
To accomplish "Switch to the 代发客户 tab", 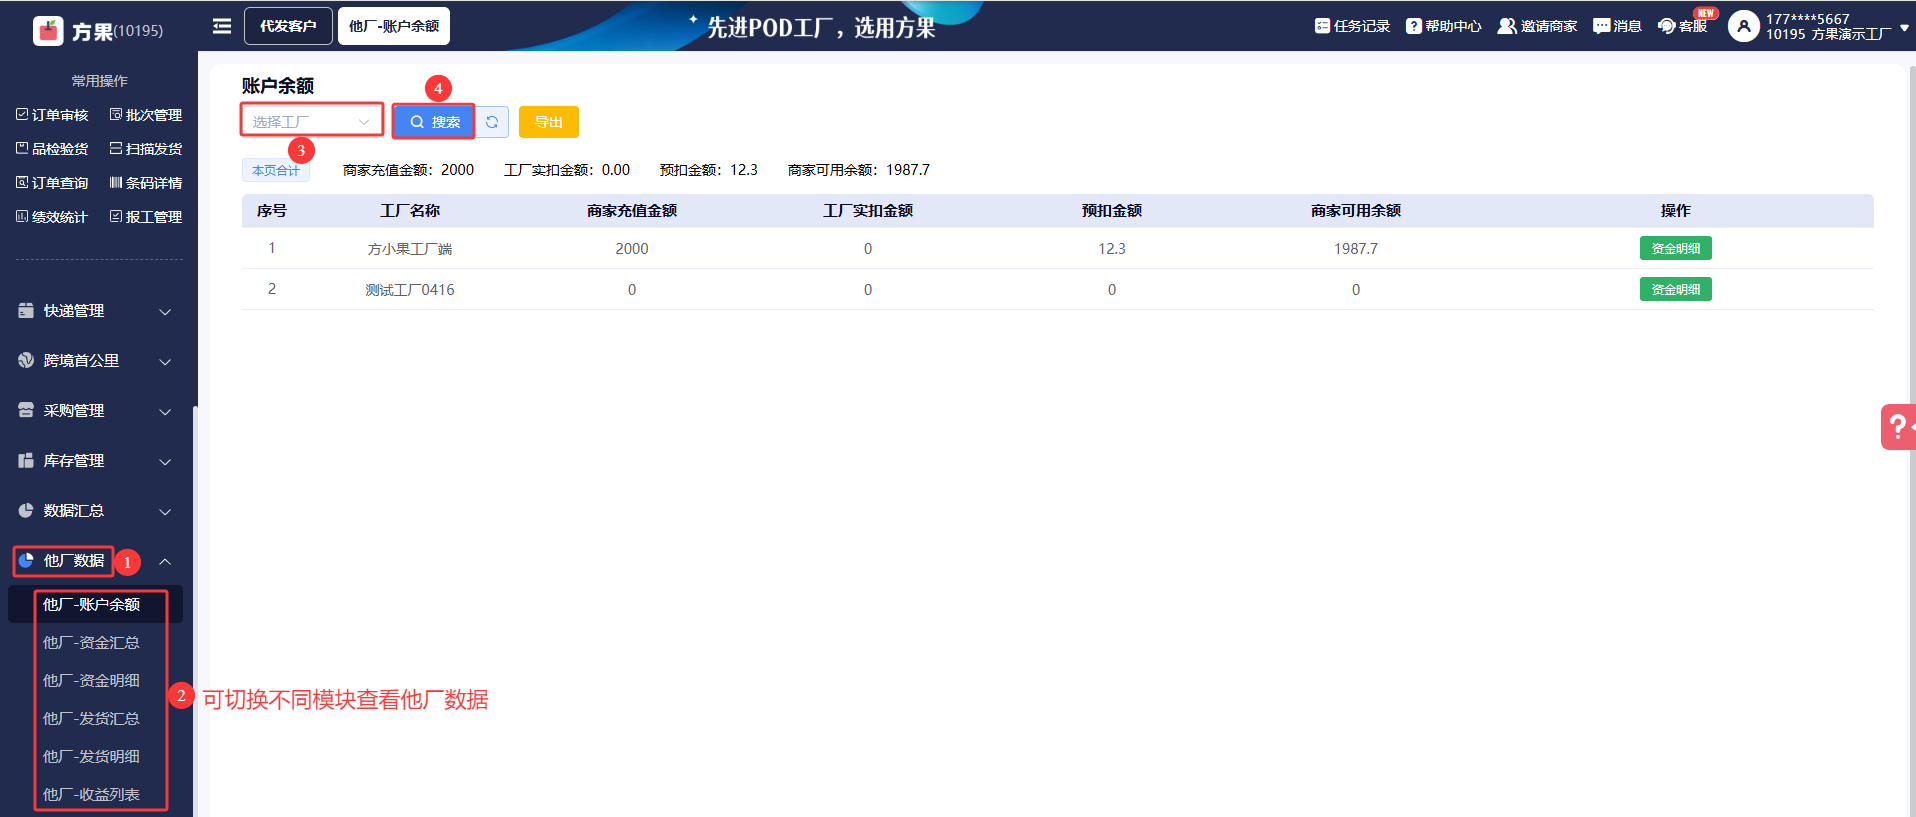I will (x=288, y=26).
